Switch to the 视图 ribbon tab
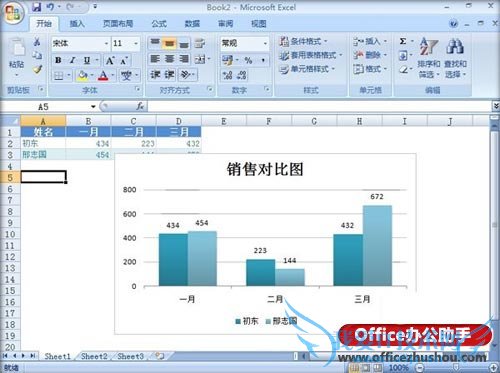 pos(259,24)
